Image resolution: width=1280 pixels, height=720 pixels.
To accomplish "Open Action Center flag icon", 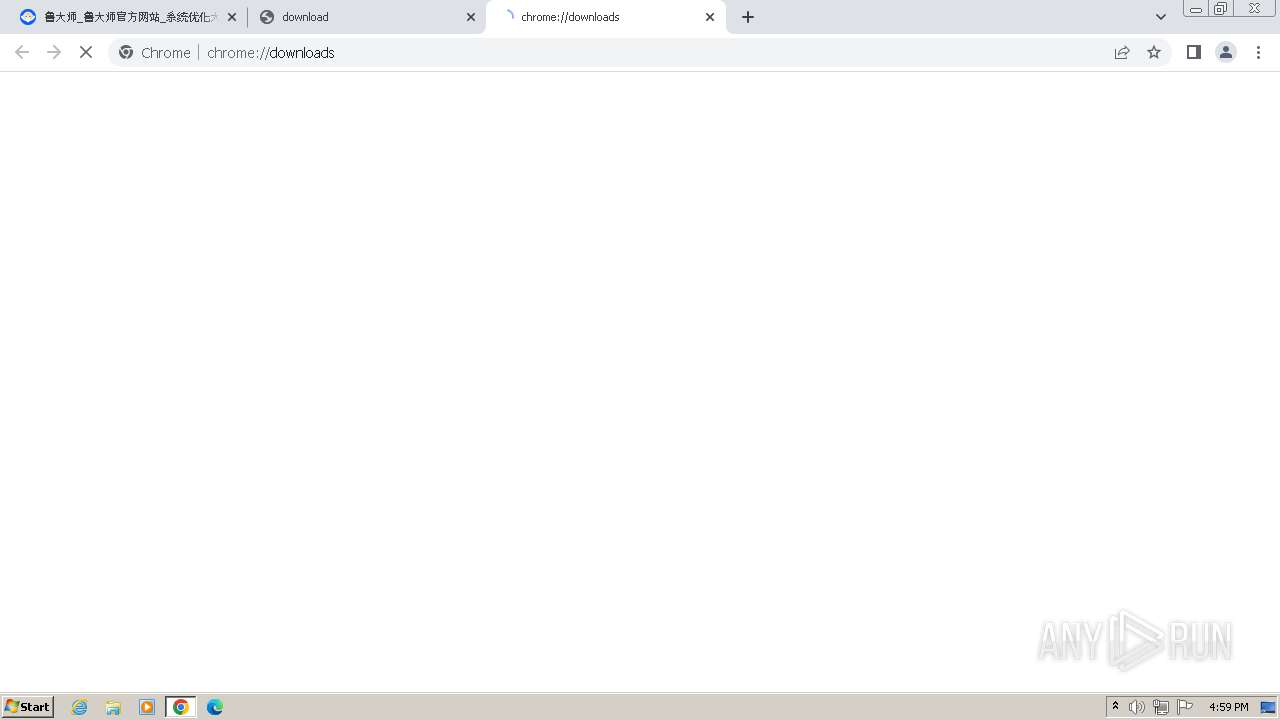I will pos(1185,707).
